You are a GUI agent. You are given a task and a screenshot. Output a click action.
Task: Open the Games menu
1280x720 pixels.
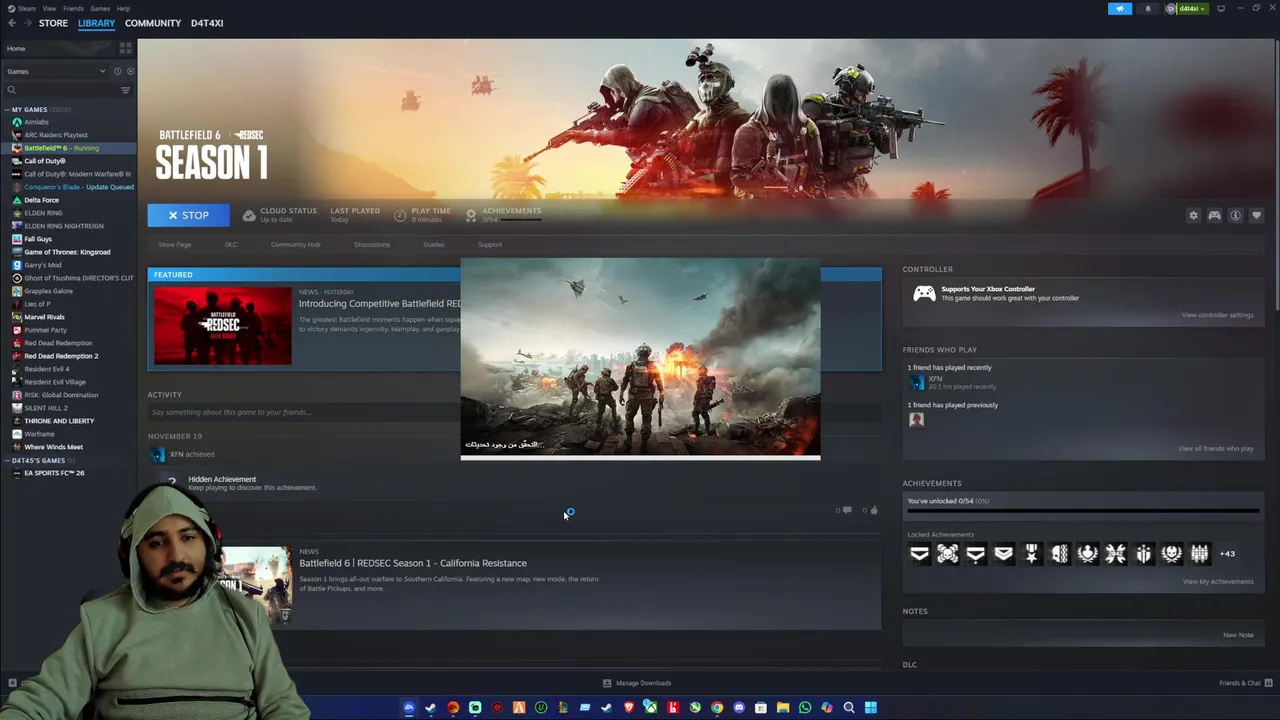[100, 8]
